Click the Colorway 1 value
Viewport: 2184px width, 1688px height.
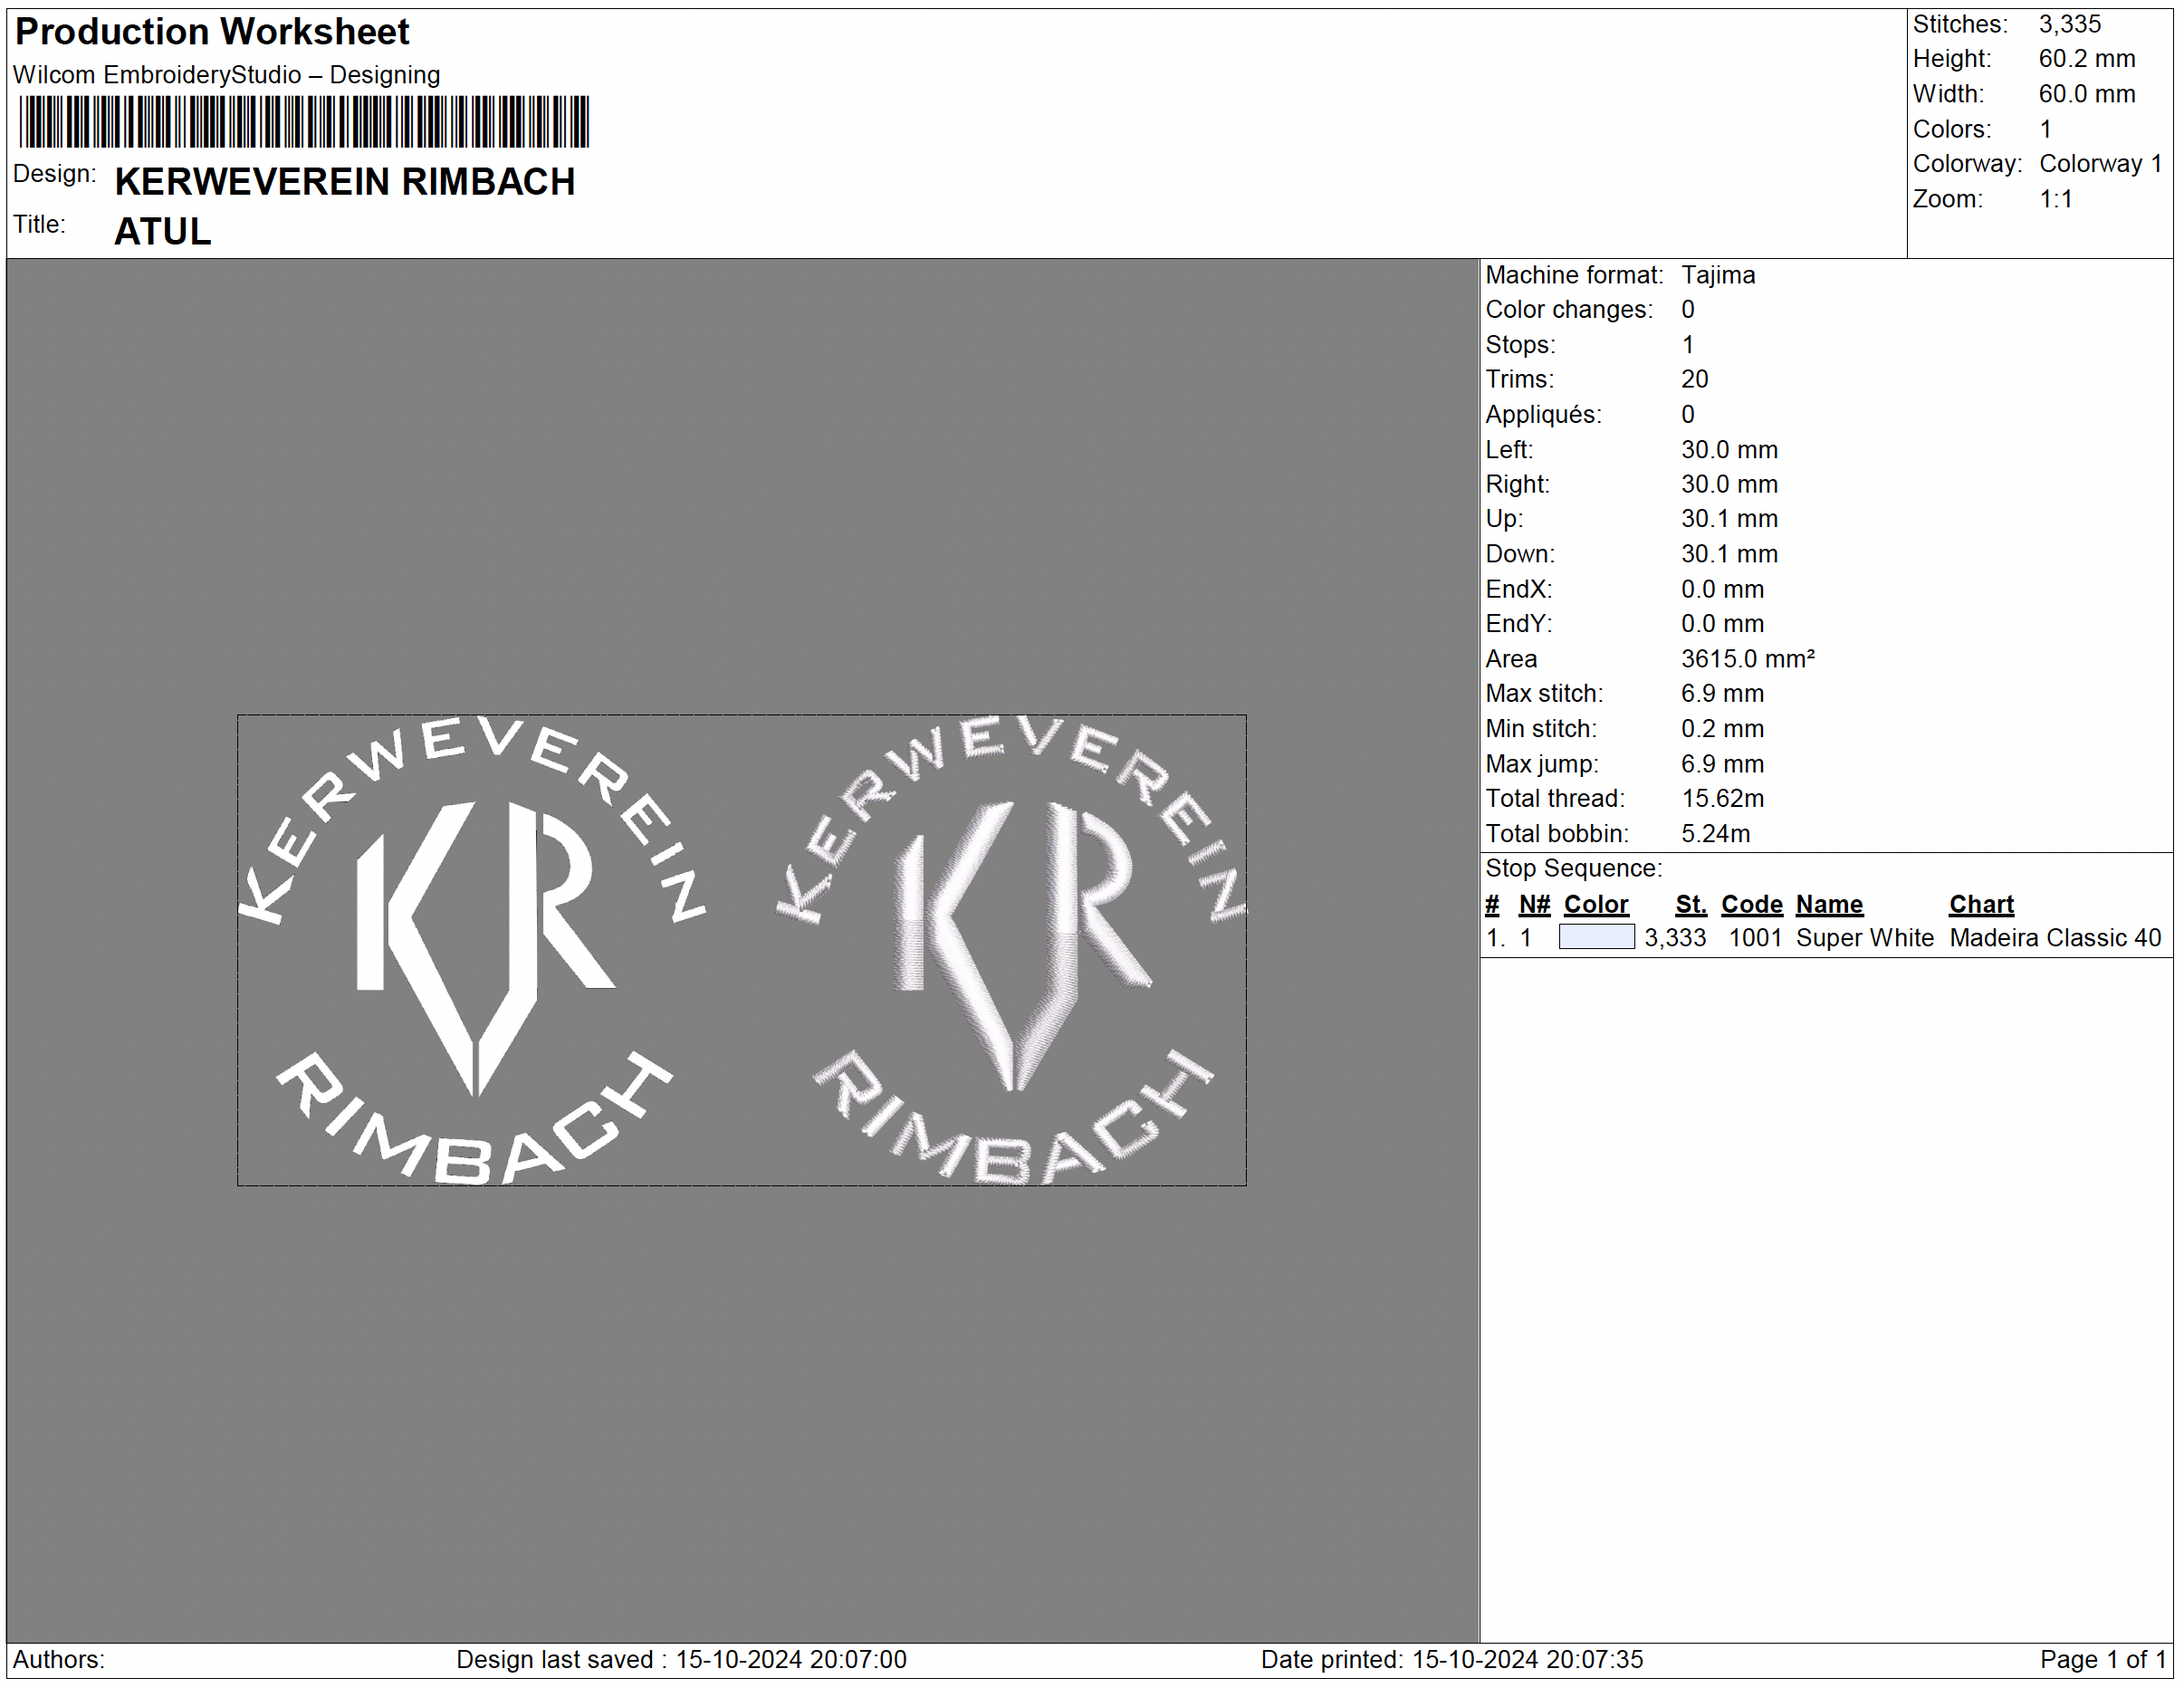pyautogui.click(x=2100, y=164)
